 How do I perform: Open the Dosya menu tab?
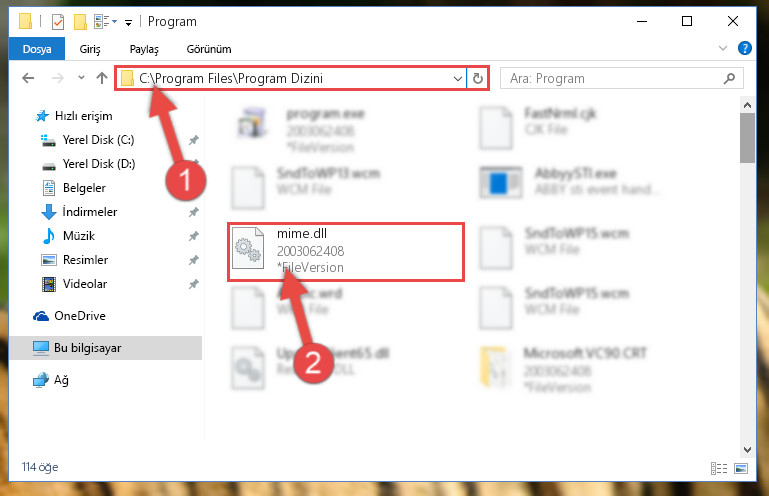tap(37, 49)
